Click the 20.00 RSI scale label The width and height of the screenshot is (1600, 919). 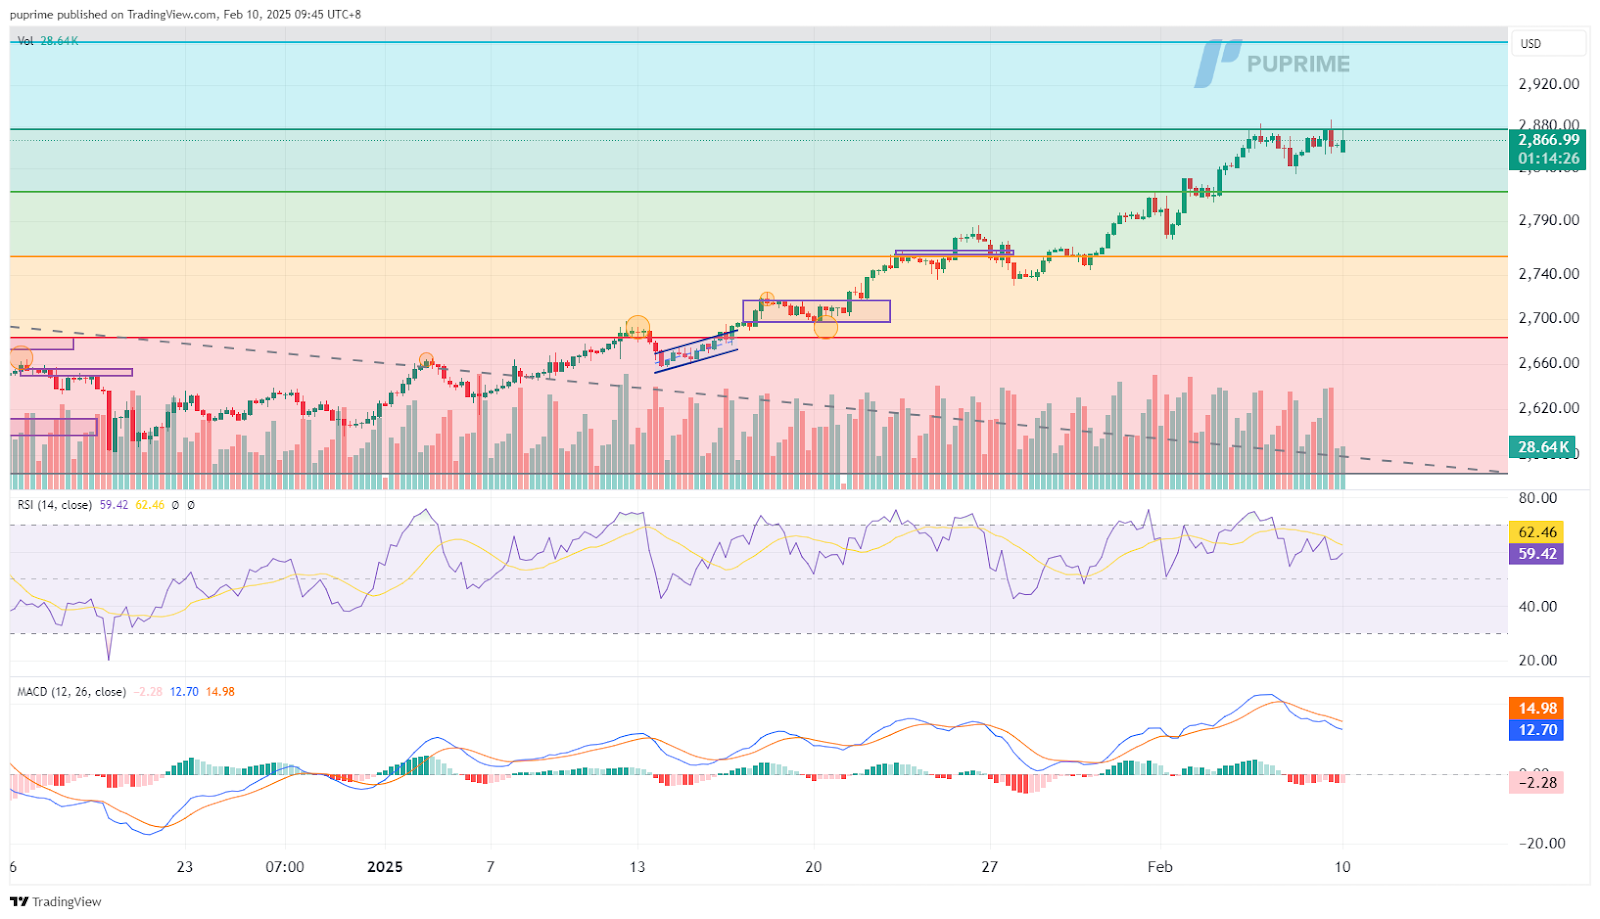(1538, 660)
